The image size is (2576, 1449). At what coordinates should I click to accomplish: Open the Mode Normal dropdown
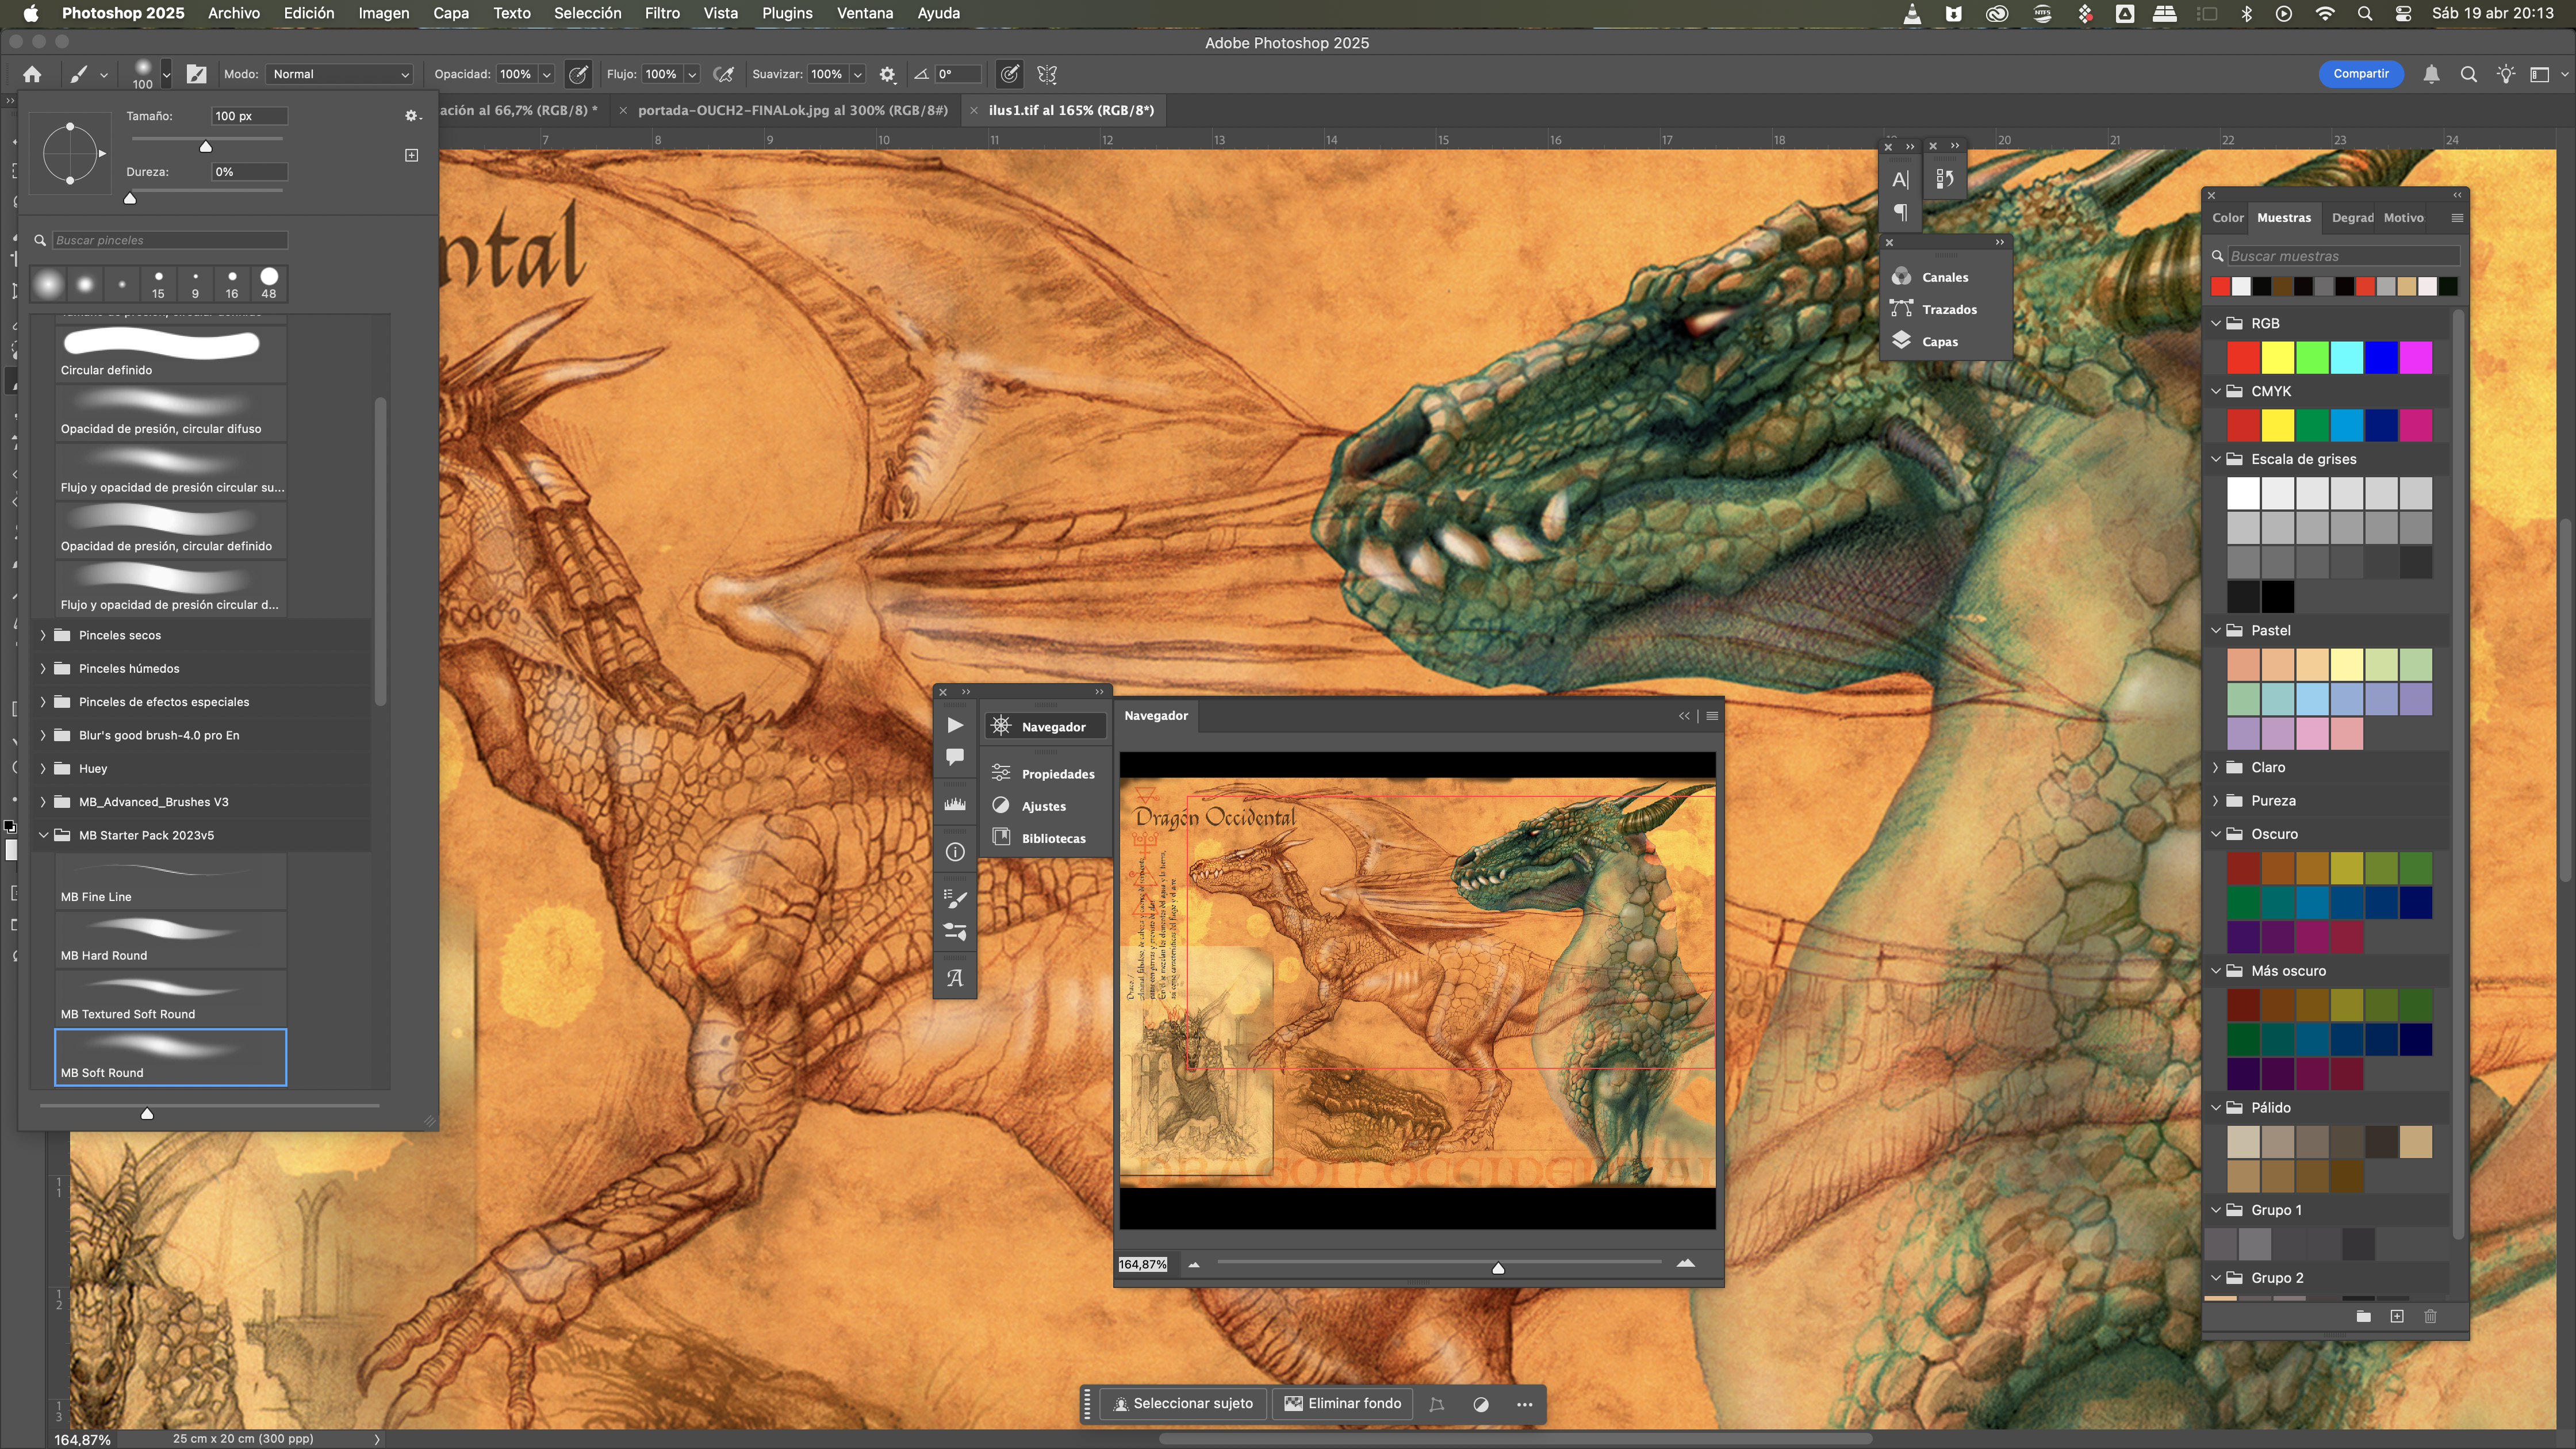click(340, 74)
